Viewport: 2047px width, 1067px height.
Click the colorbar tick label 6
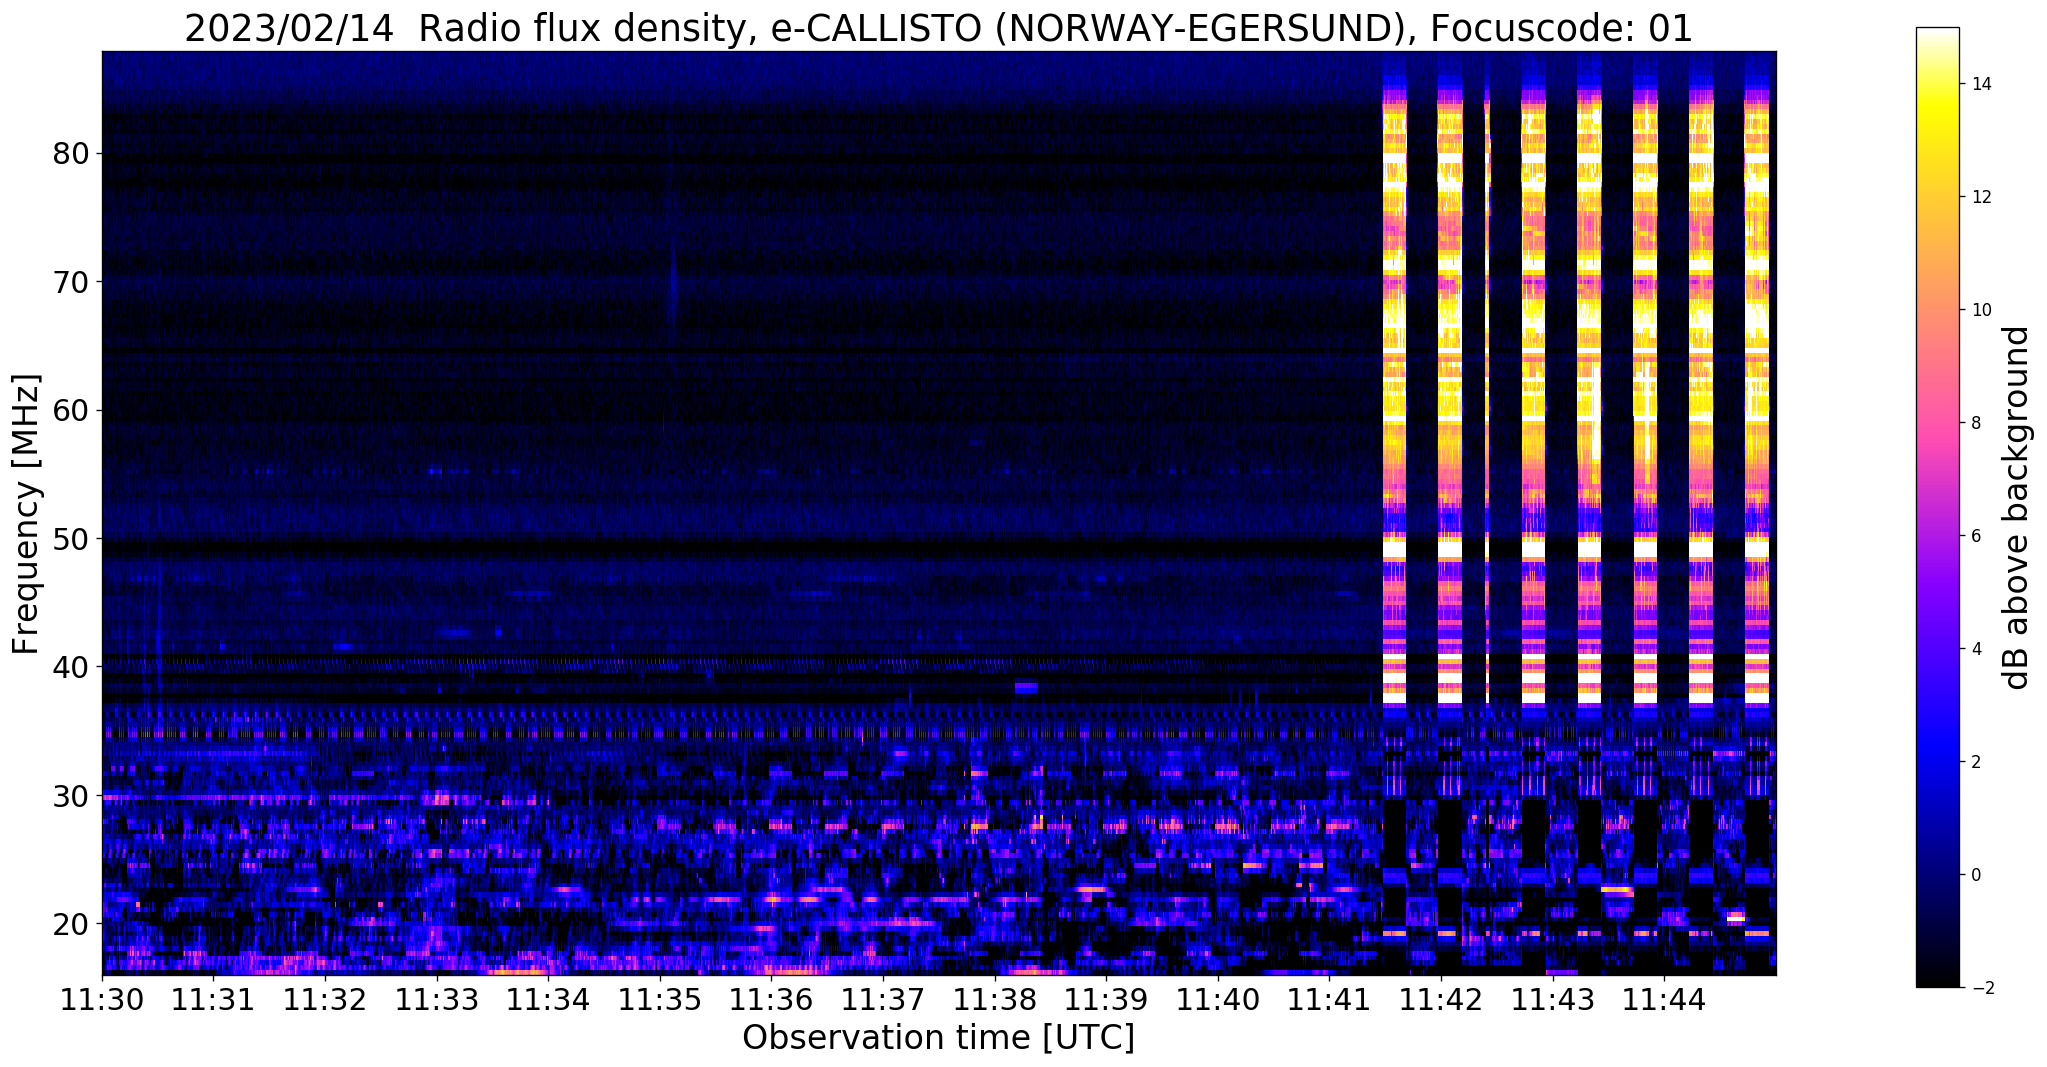(1976, 536)
